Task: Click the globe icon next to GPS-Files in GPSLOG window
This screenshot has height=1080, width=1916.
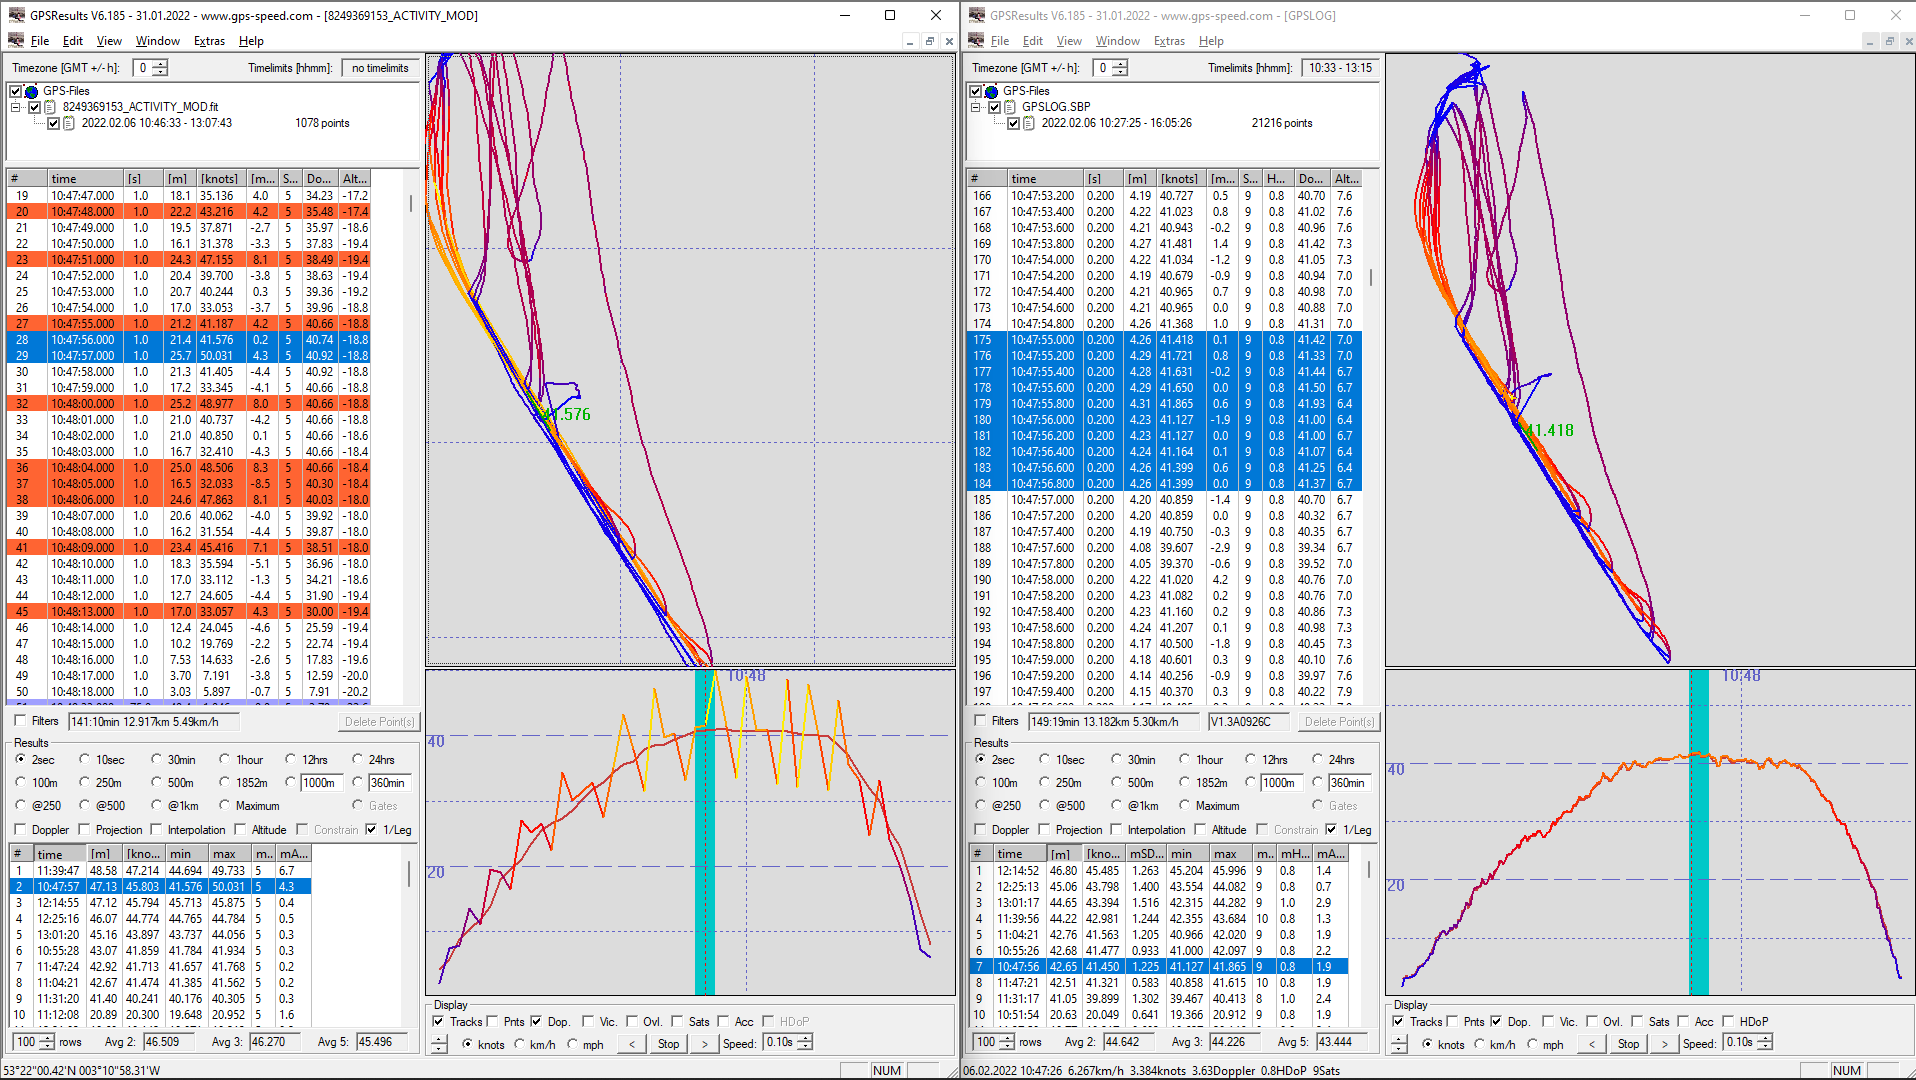Action: point(991,91)
